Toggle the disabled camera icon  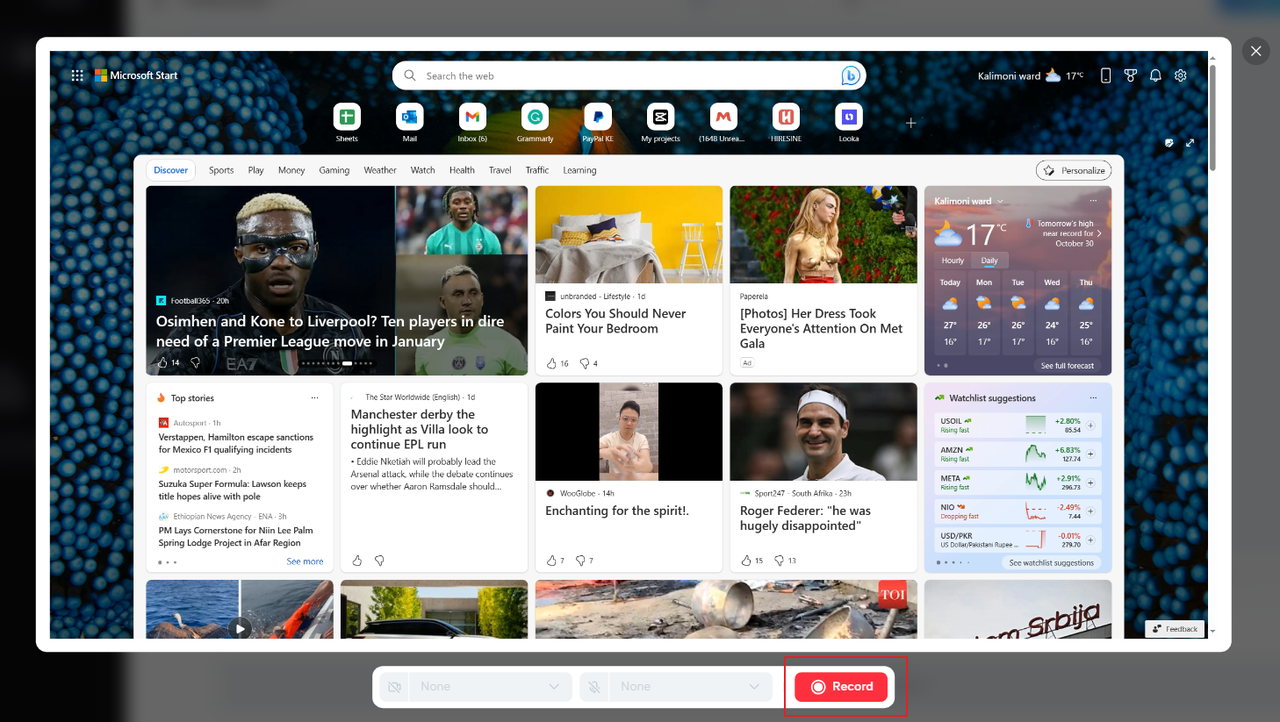(x=394, y=686)
